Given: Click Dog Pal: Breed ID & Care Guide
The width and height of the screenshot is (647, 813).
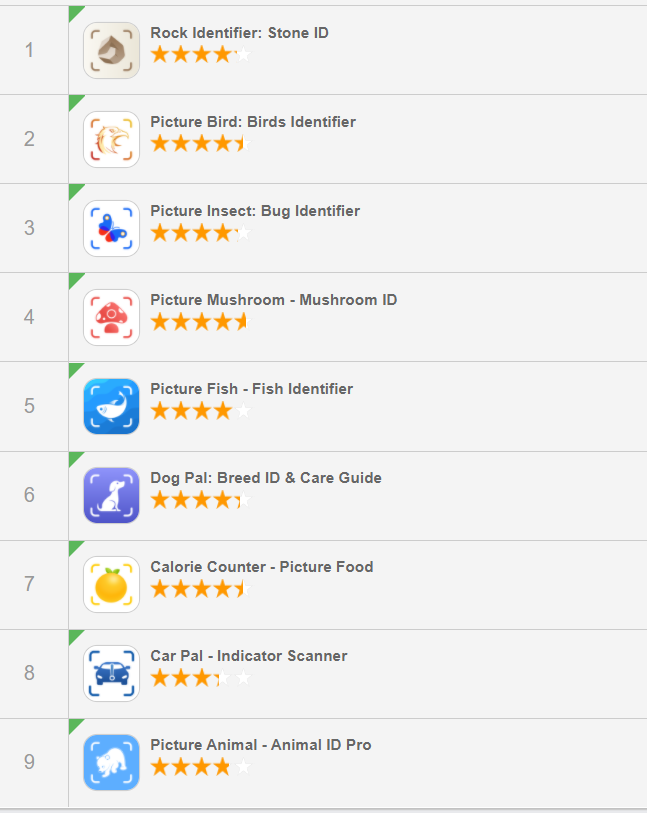Looking at the screenshot, I should click(265, 478).
